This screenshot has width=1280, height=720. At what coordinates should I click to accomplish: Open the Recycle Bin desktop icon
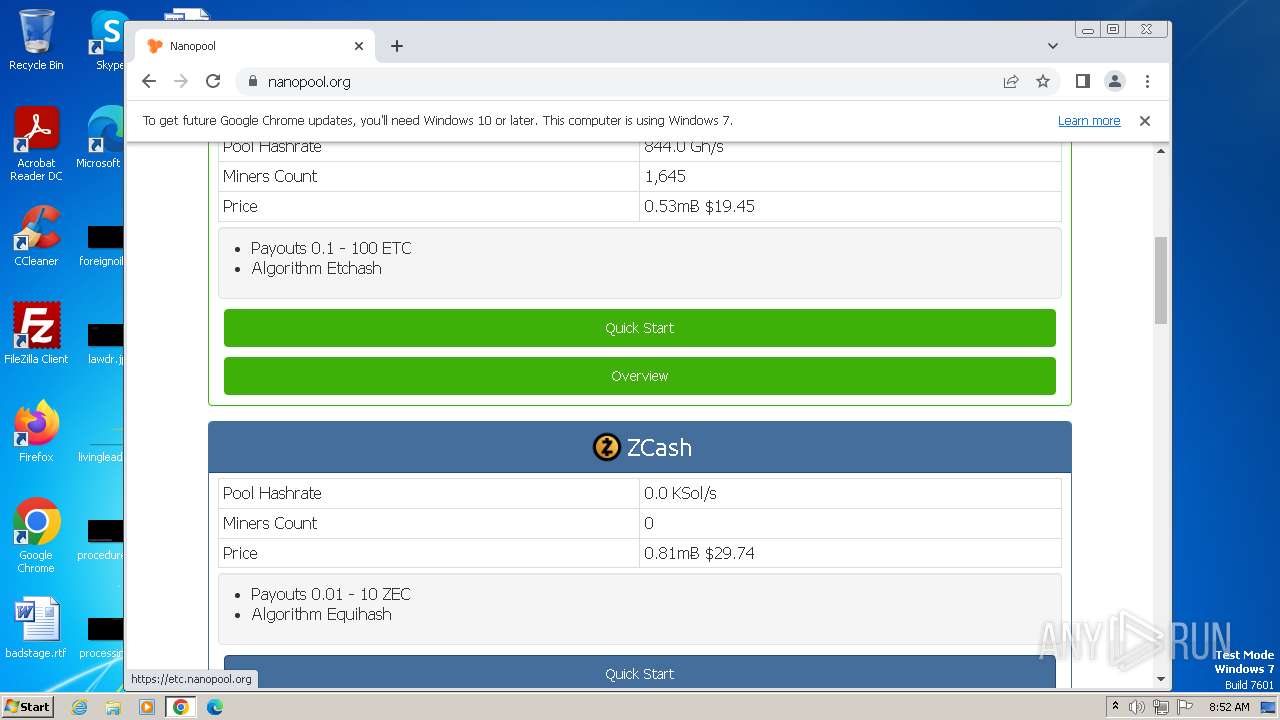click(36, 40)
